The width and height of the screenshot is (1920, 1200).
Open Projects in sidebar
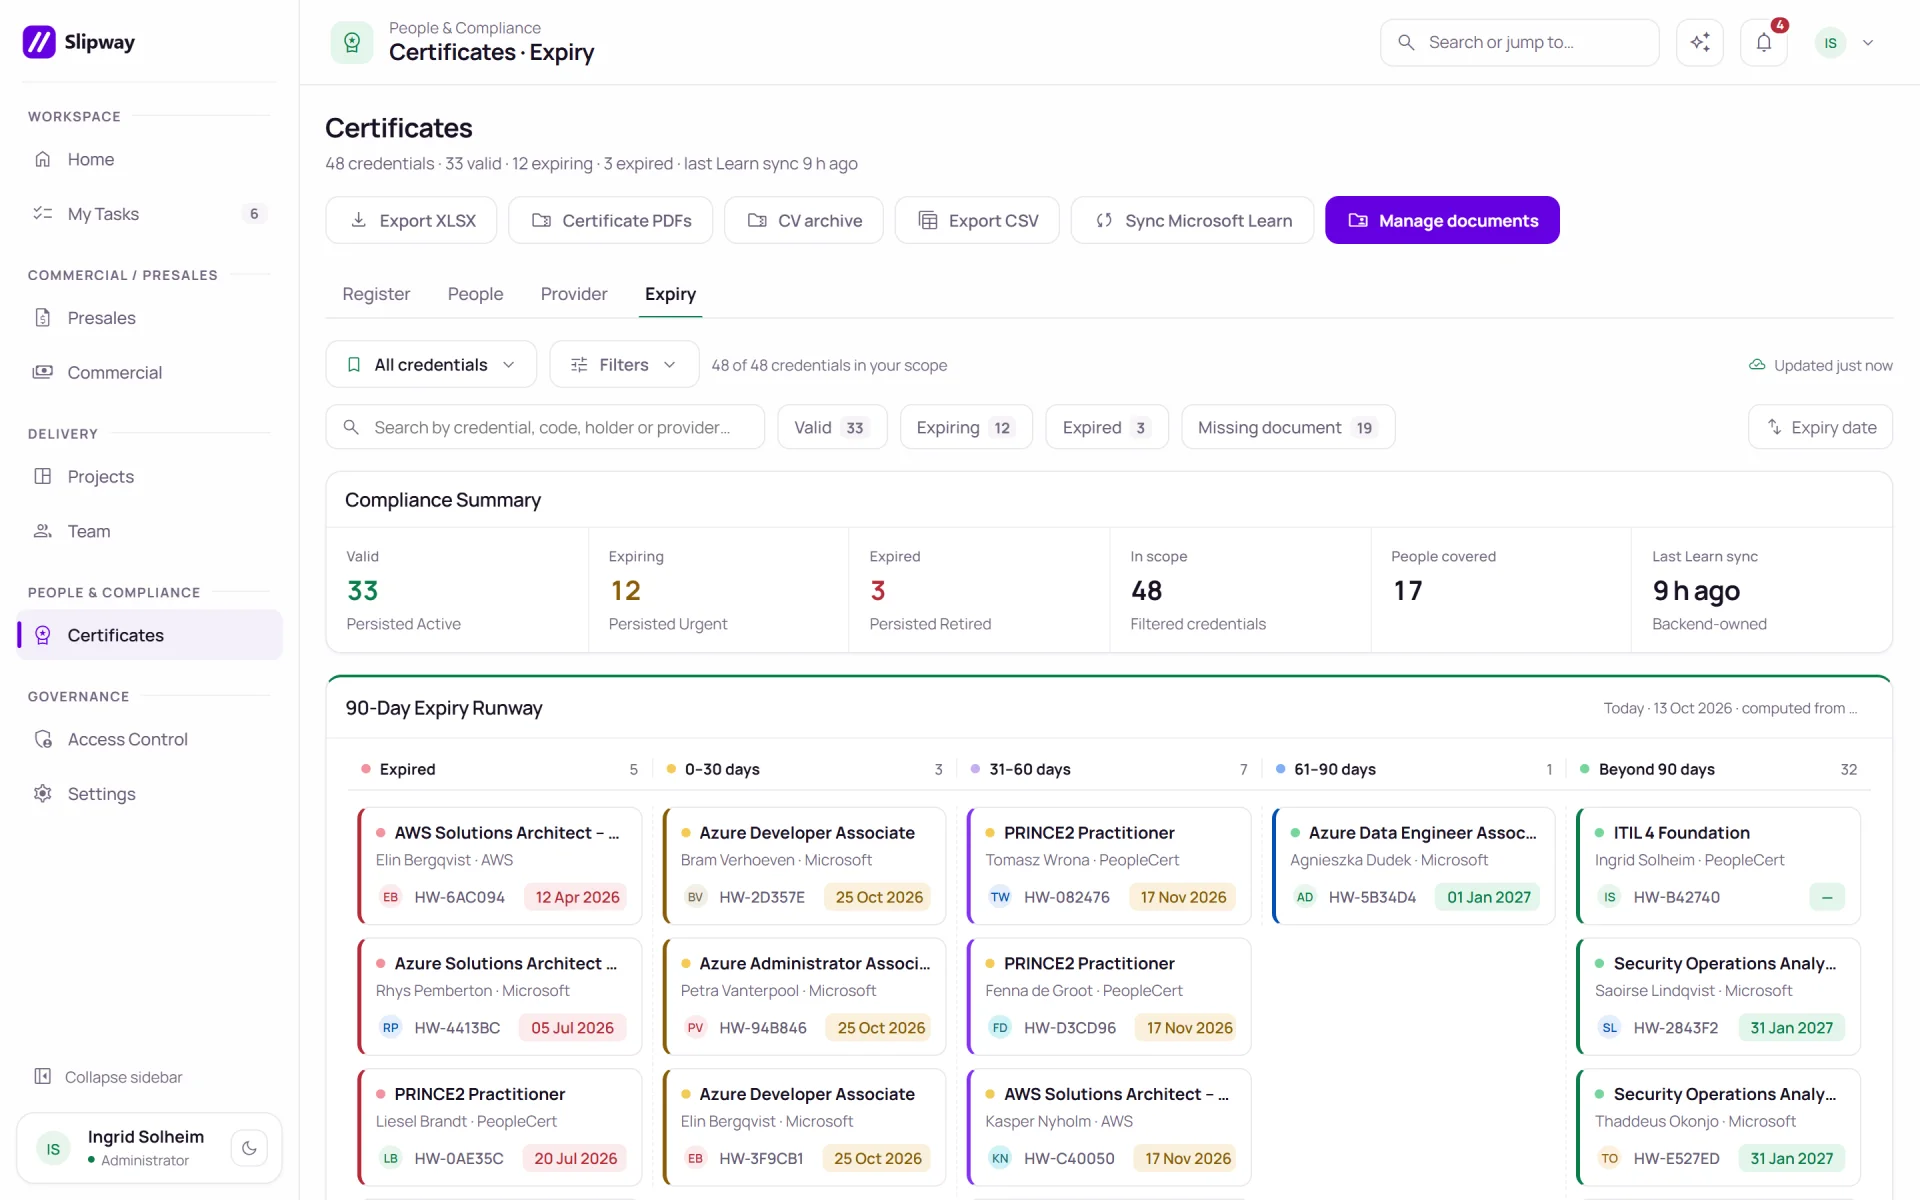point(149,477)
